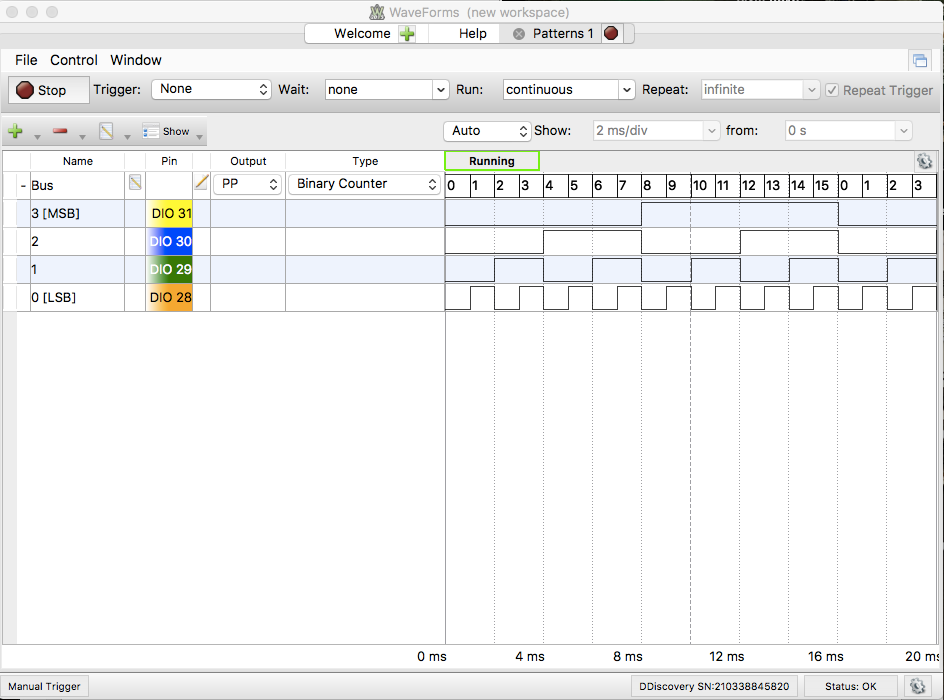944x700 pixels.
Task: Open waveform options gear at top right
Action: (x=924, y=161)
